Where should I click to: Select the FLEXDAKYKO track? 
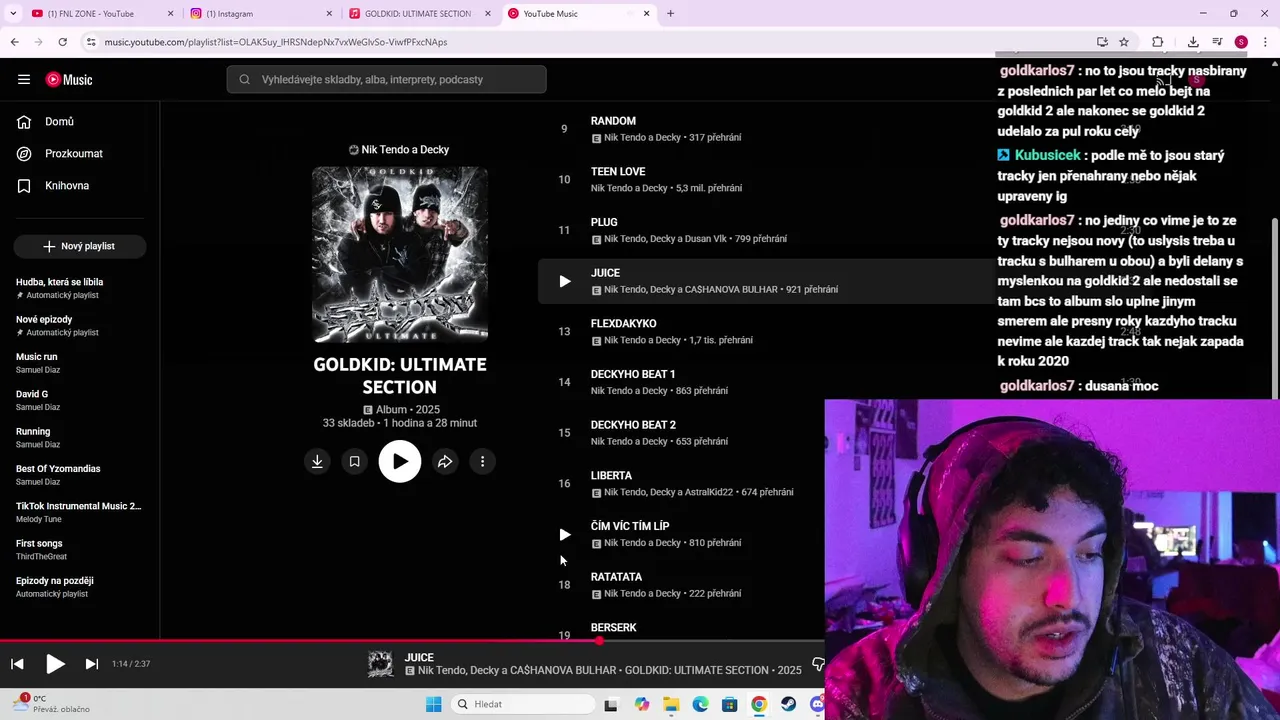click(623, 323)
